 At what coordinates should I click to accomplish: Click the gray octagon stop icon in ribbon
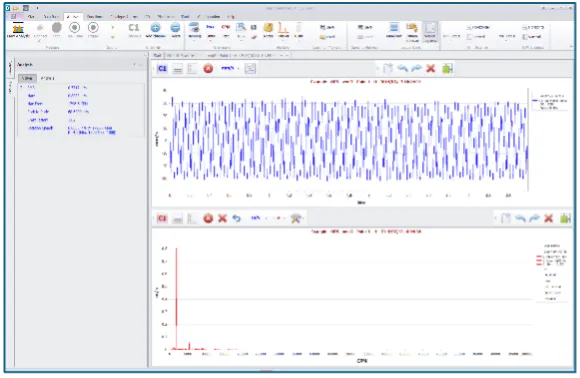[57, 27]
